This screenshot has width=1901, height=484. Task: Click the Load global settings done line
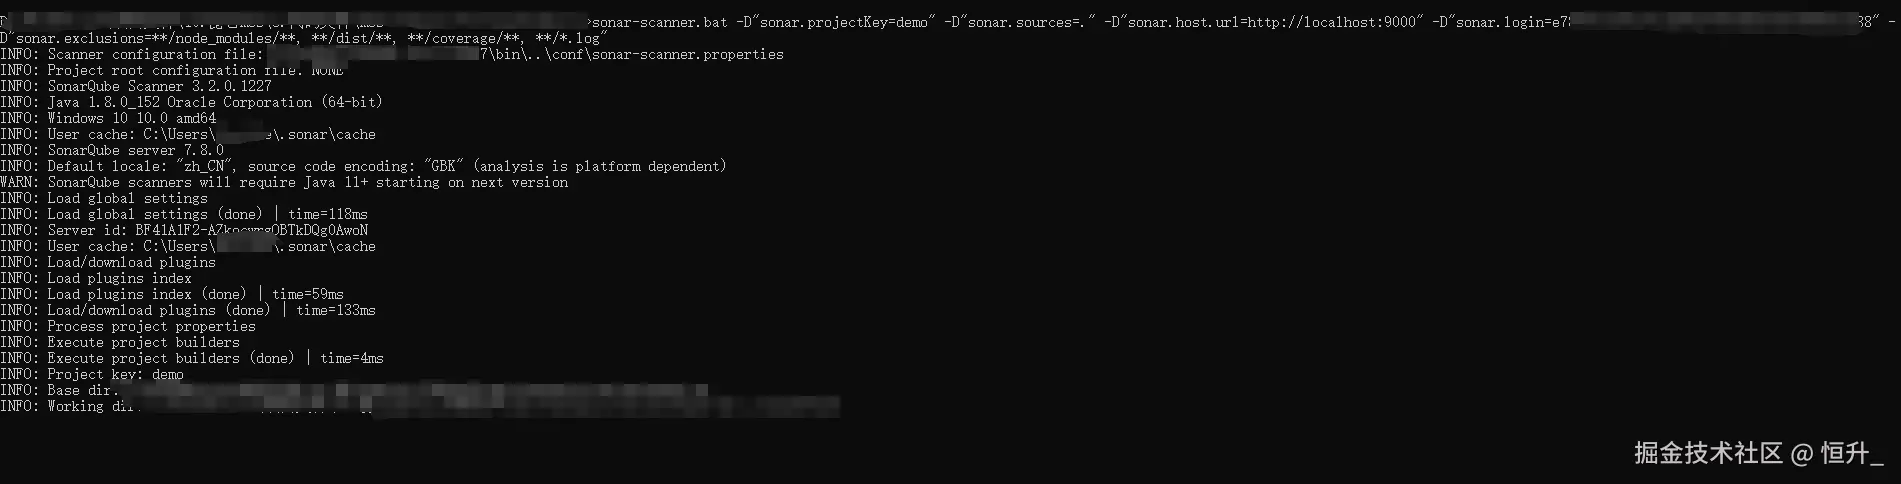click(184, 214)
